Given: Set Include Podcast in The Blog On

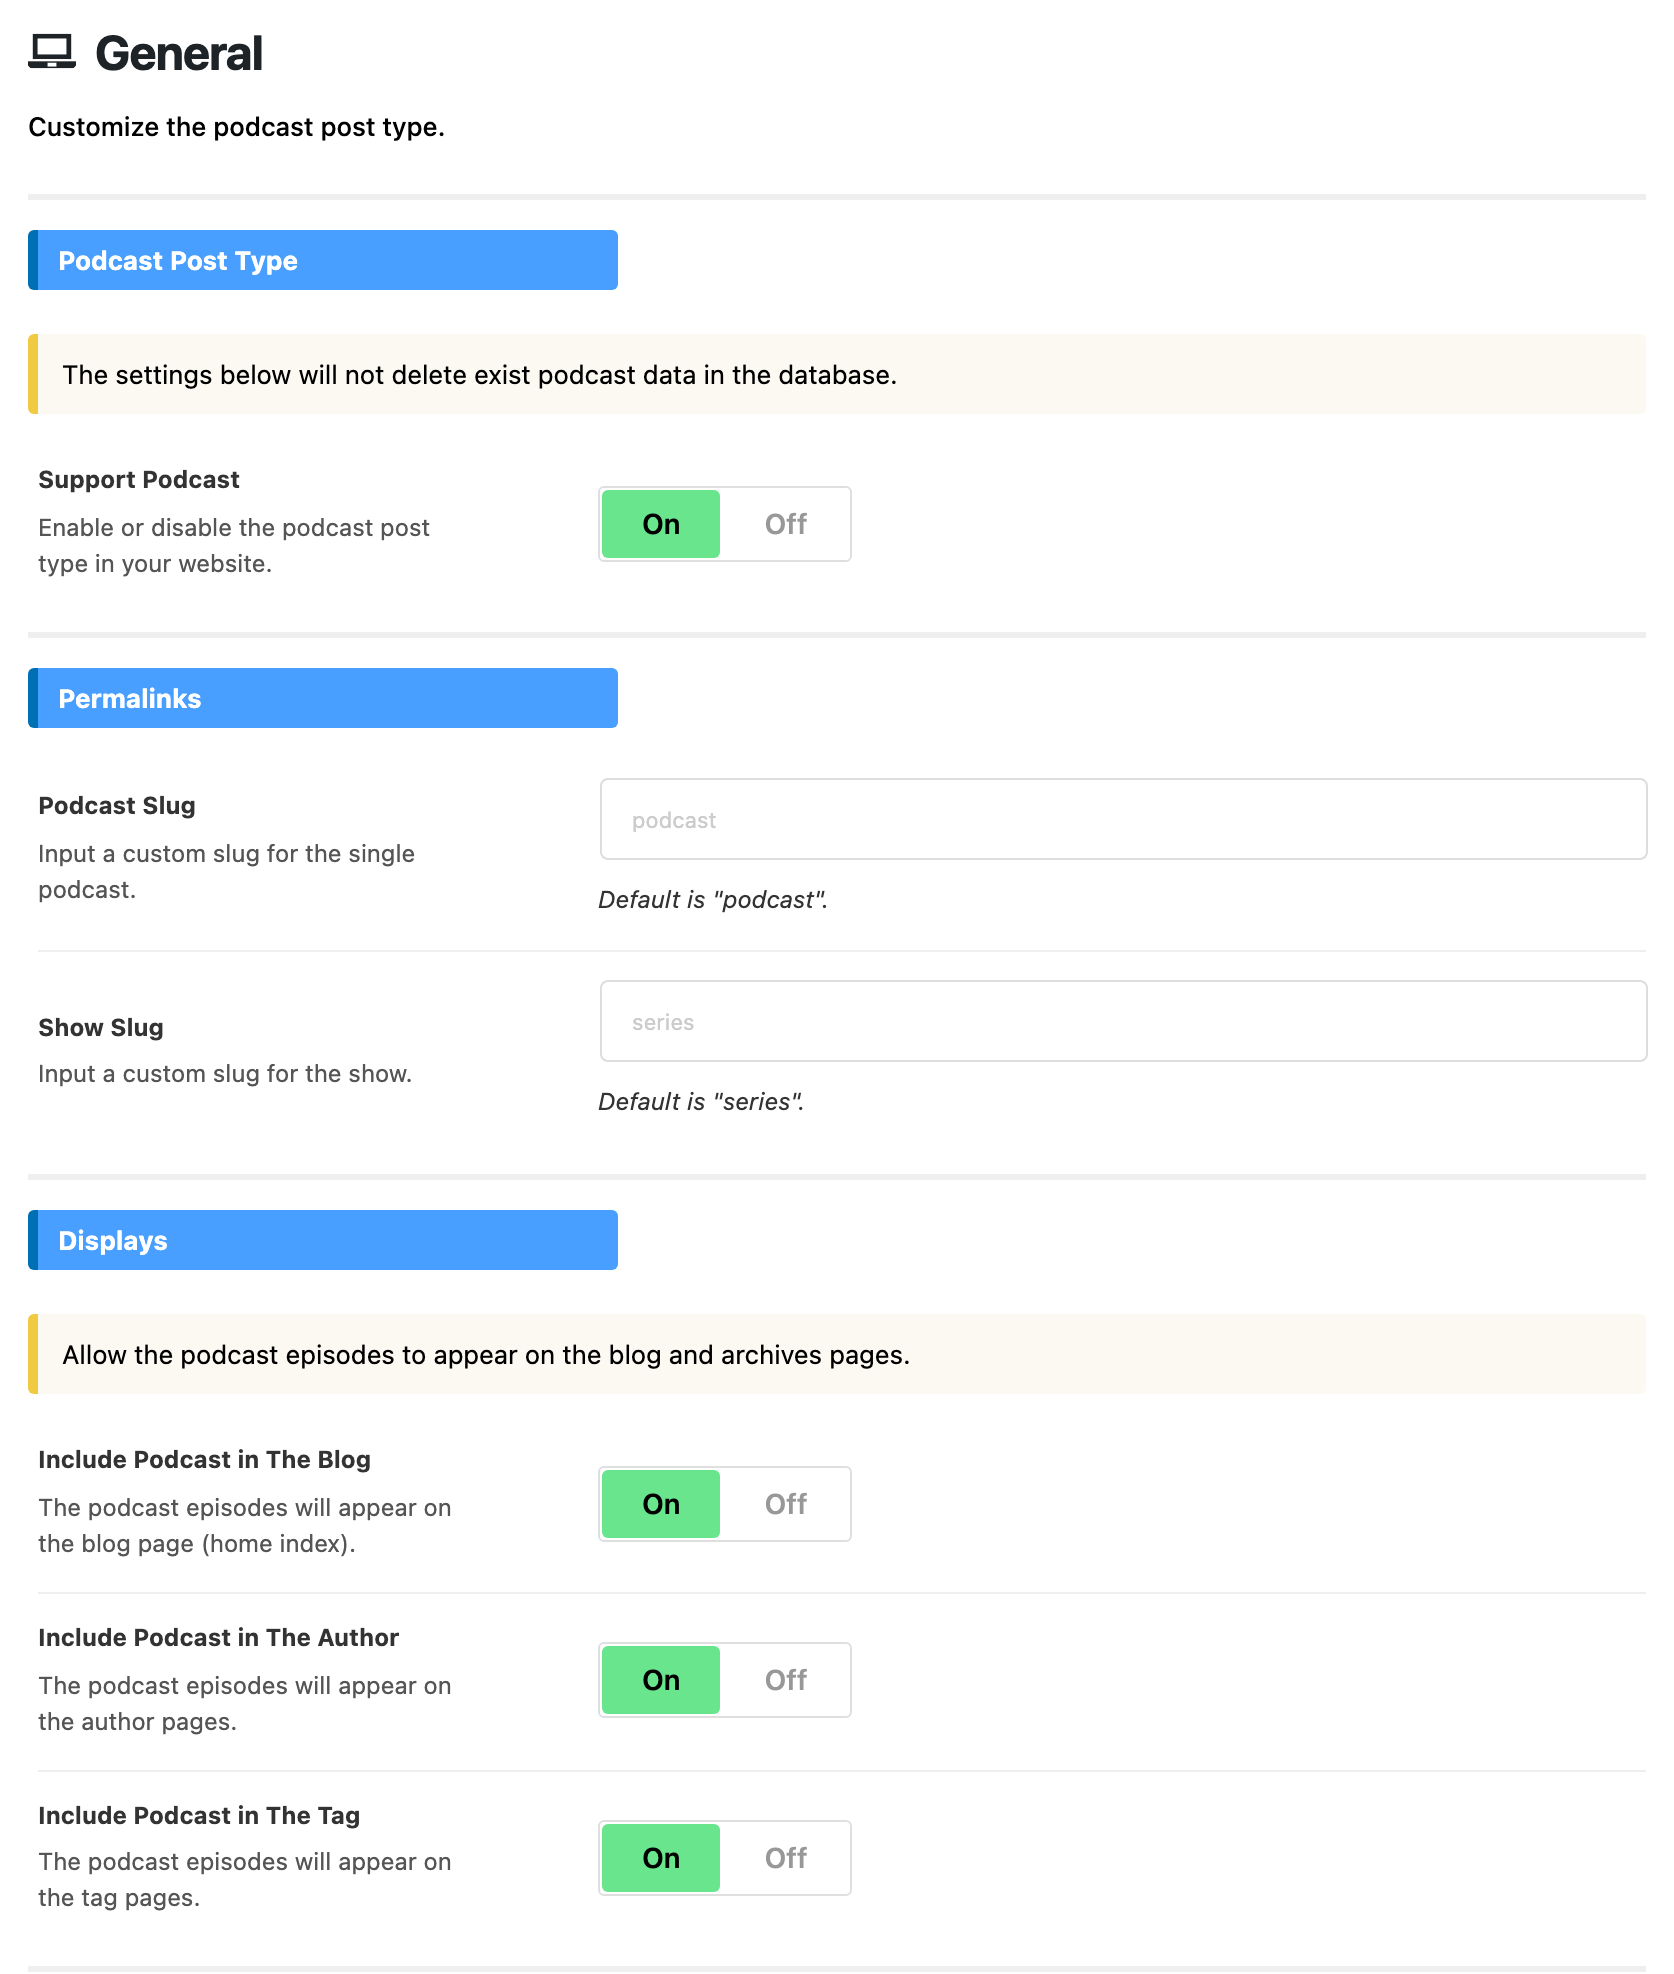Looking at the screenshot, I should click(x=661, y=1504).
